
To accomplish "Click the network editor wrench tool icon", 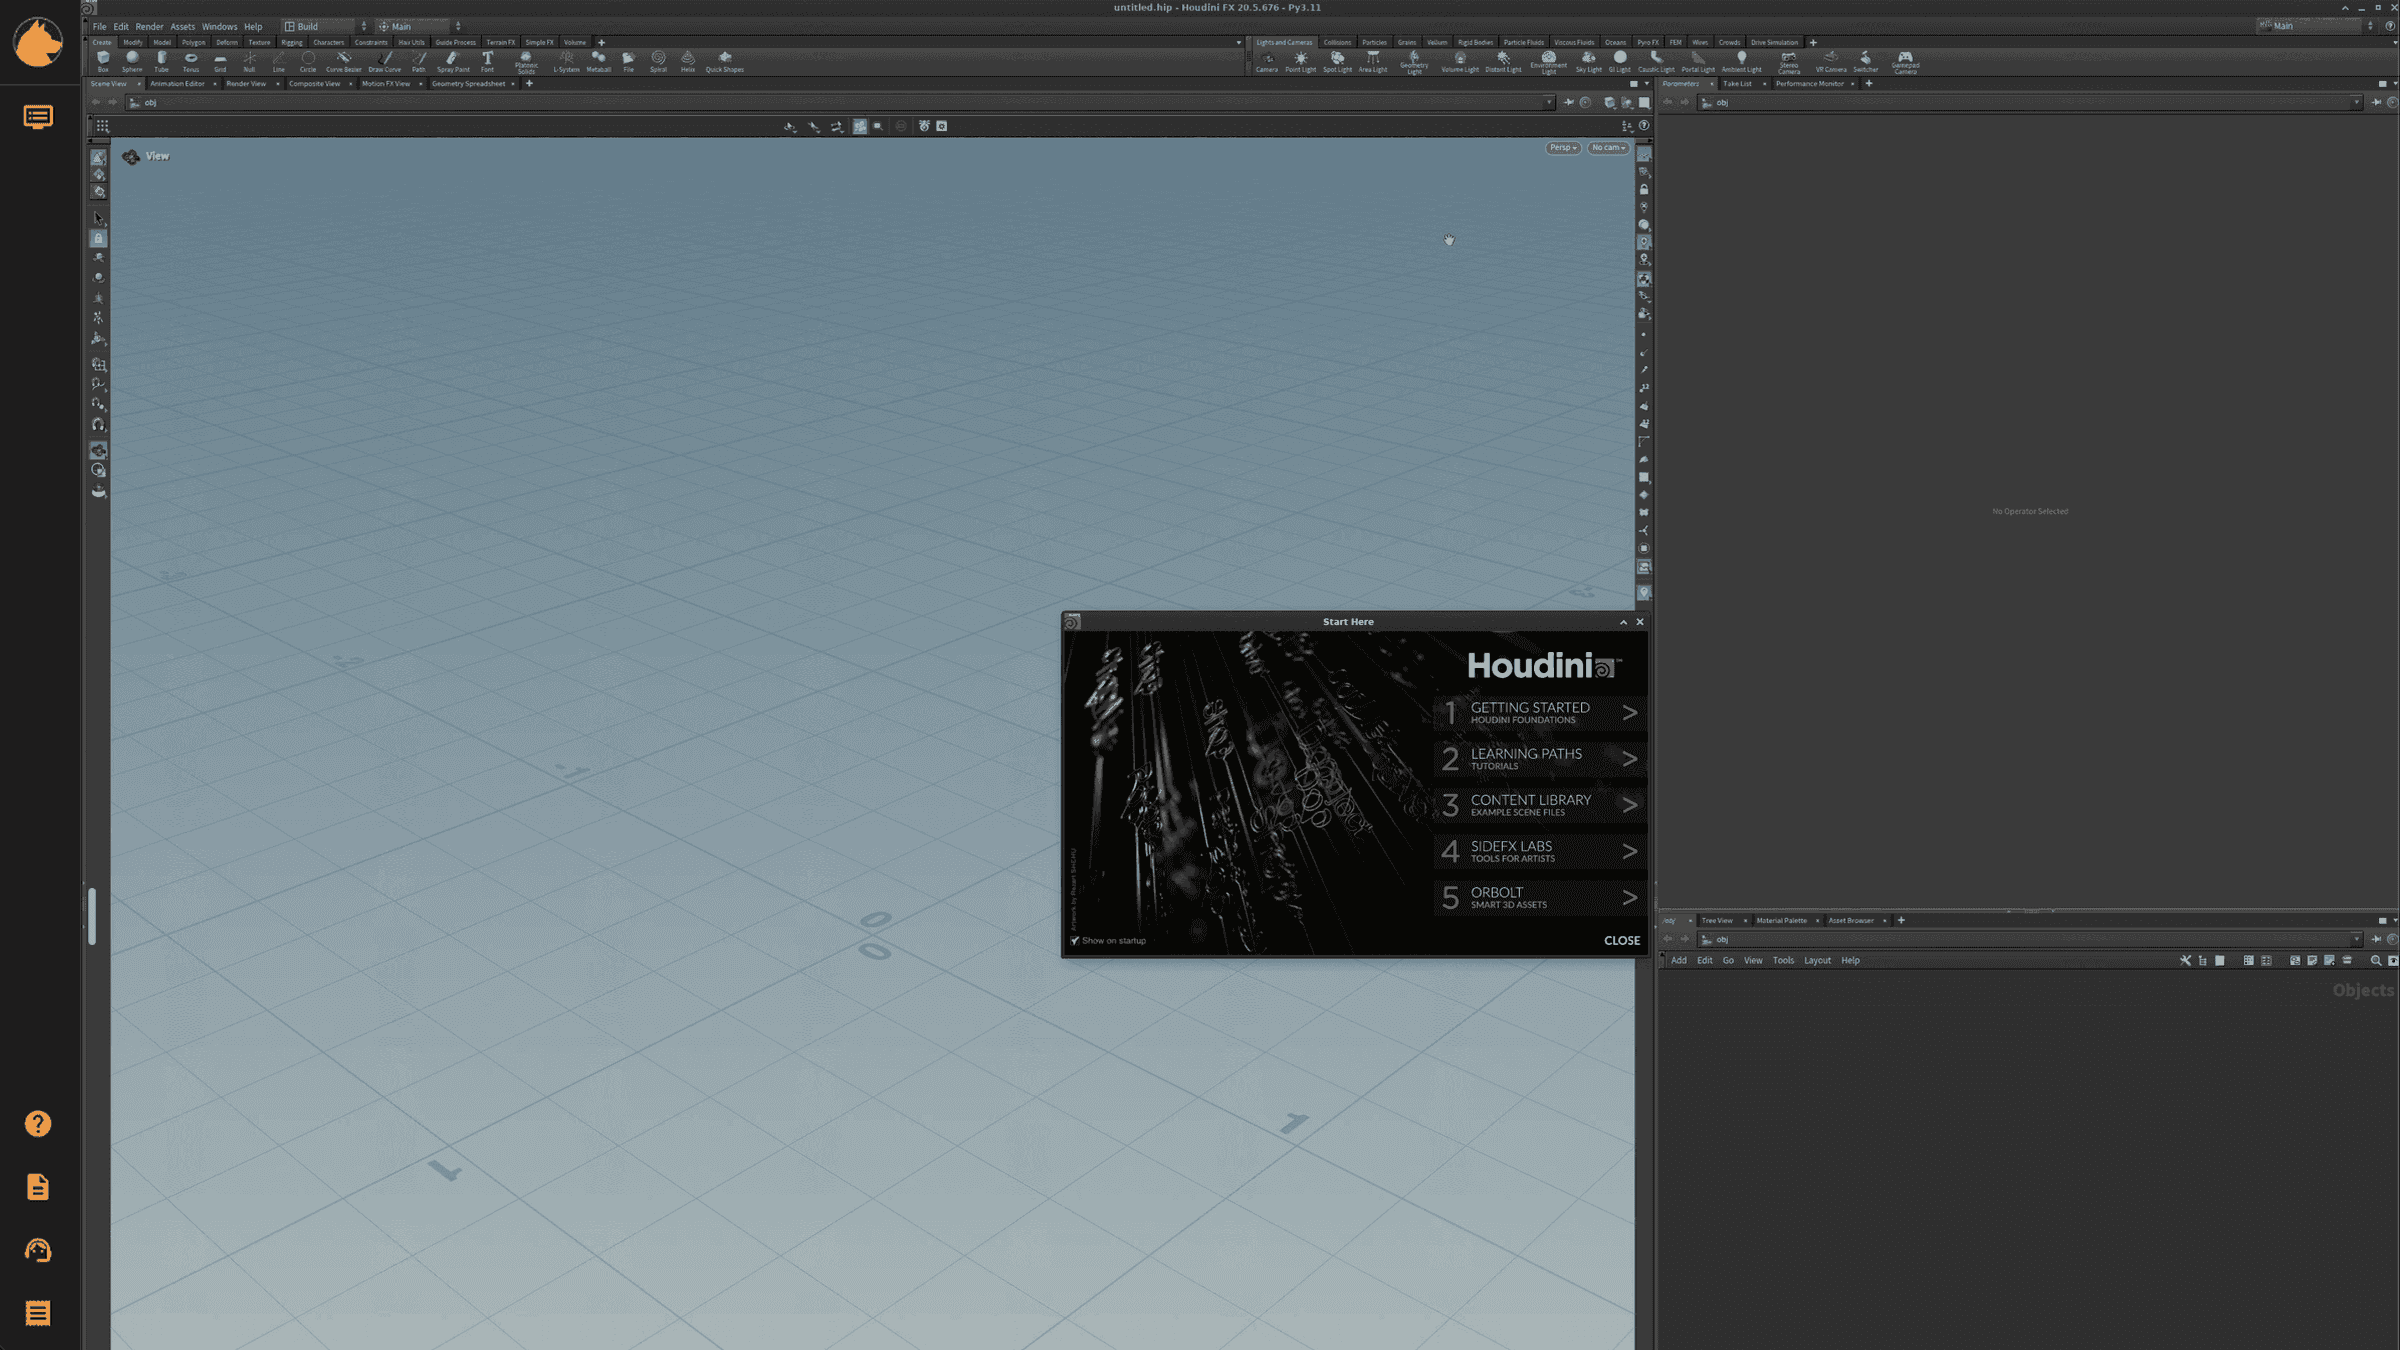I will pos(2185,960).
